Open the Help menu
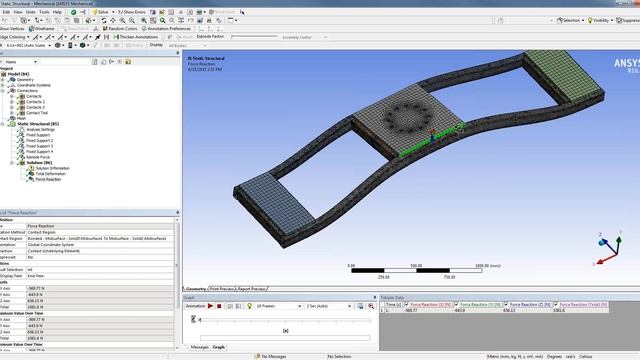Screen dimensions: 640x360 click(x=57, y=12)
